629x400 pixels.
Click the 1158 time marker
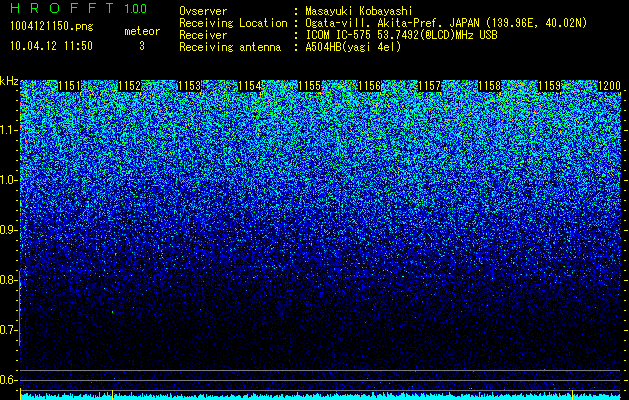click(x=489, y=86)
